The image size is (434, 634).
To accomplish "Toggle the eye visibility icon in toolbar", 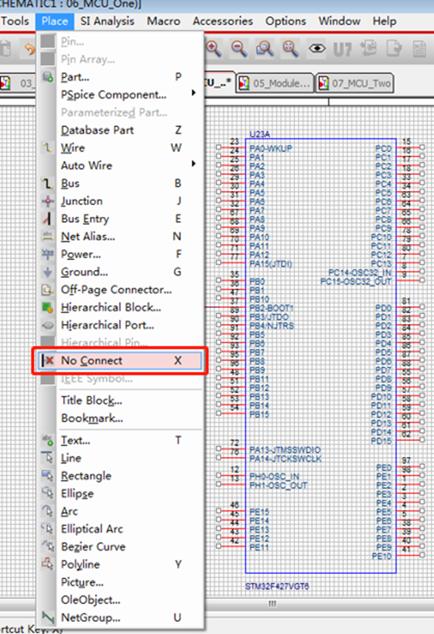I will point(317,49).
